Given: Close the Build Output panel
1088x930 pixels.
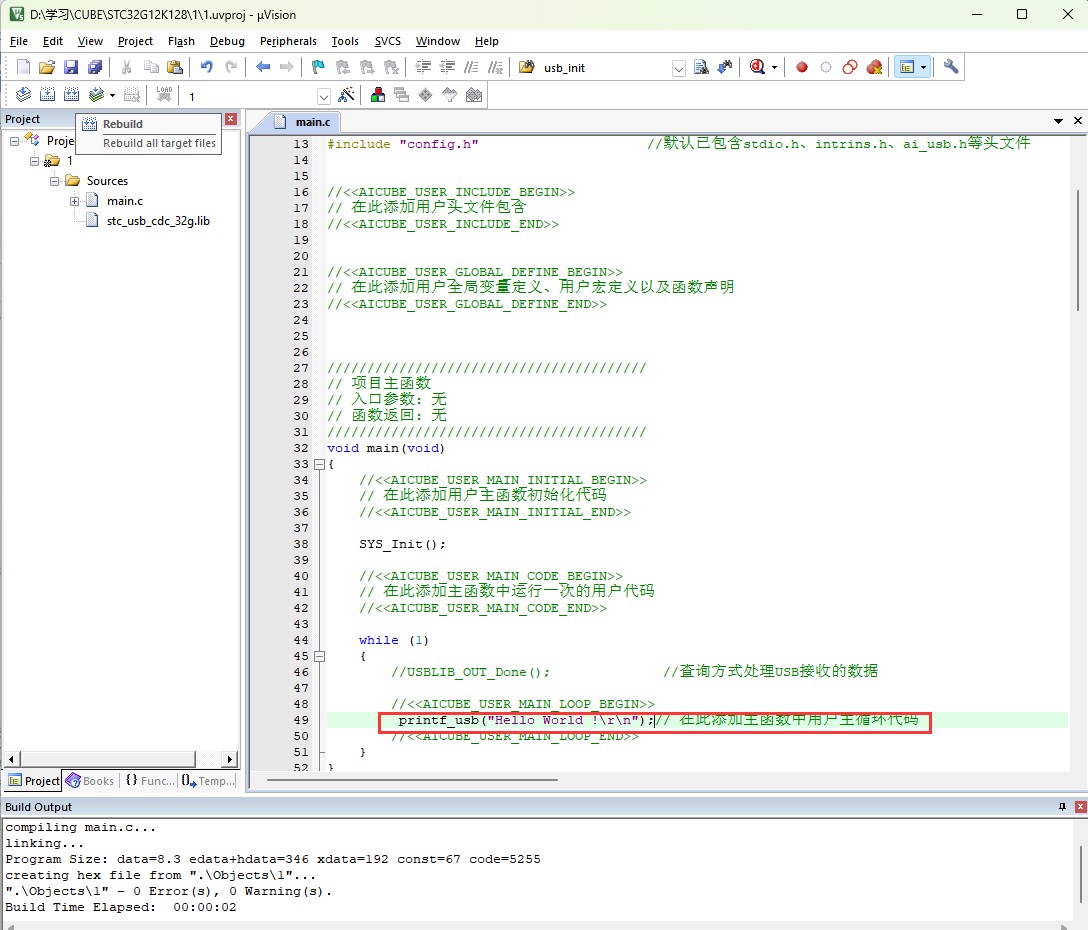Looking at the screenshot, I should [x=1080, y=806].
